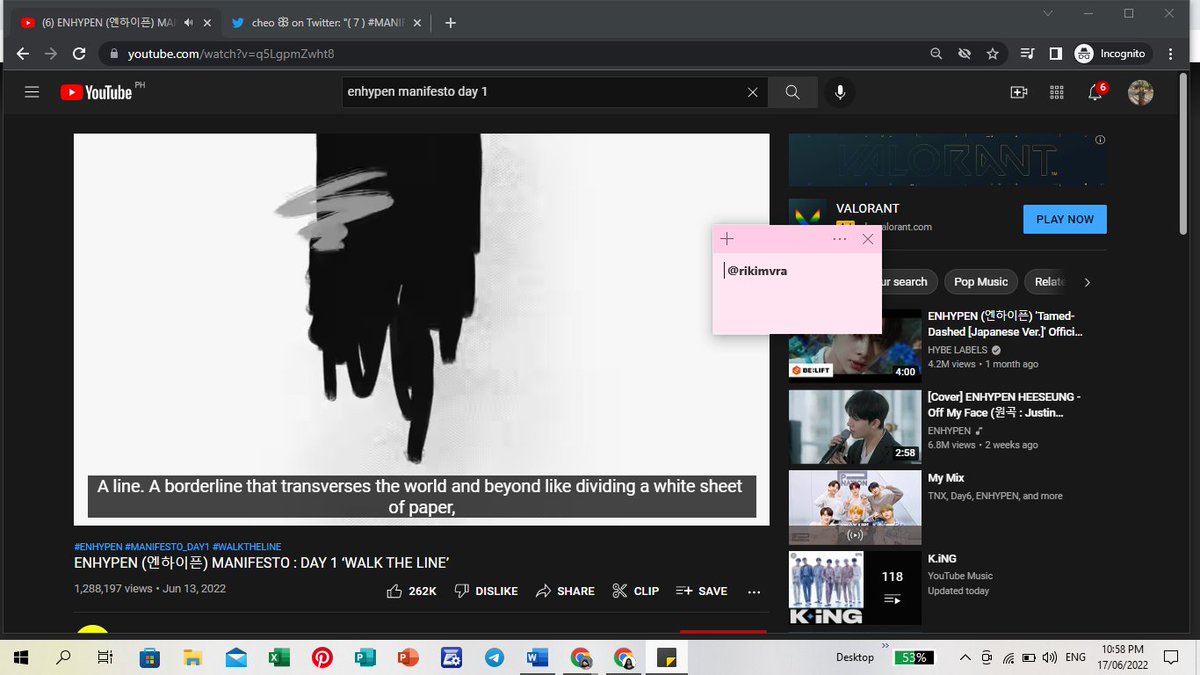1200x675 pixels.
Task: Open a new browser tab
Action: point(450,22)
